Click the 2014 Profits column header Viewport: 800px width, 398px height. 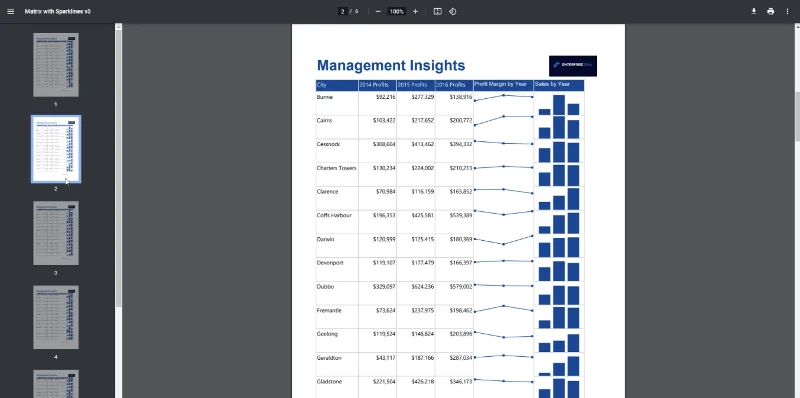377,85
